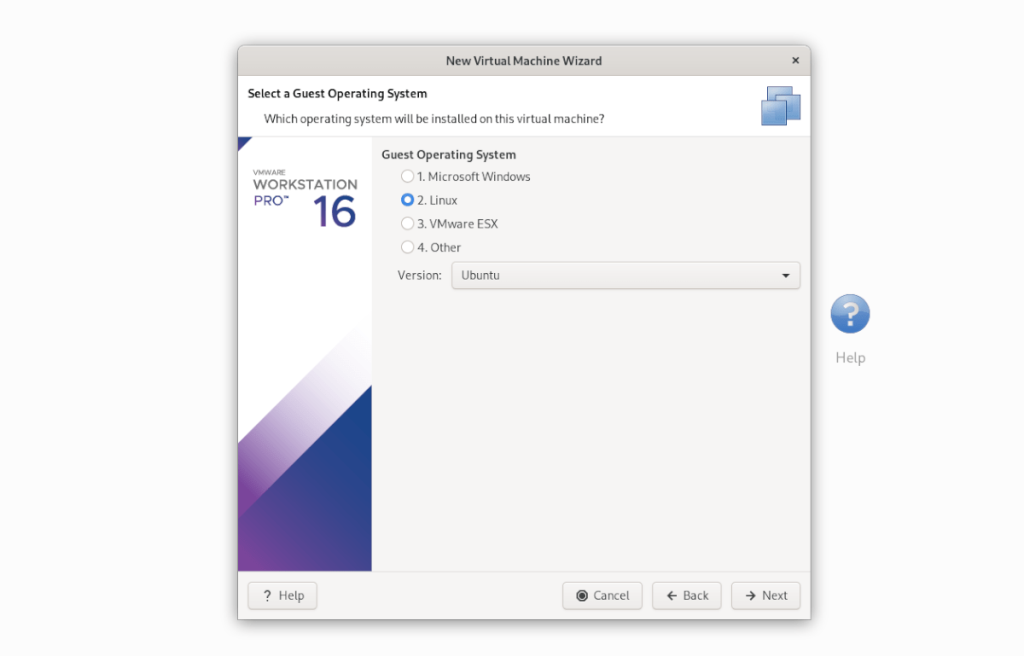Go back using the Back button

[686, 595]
